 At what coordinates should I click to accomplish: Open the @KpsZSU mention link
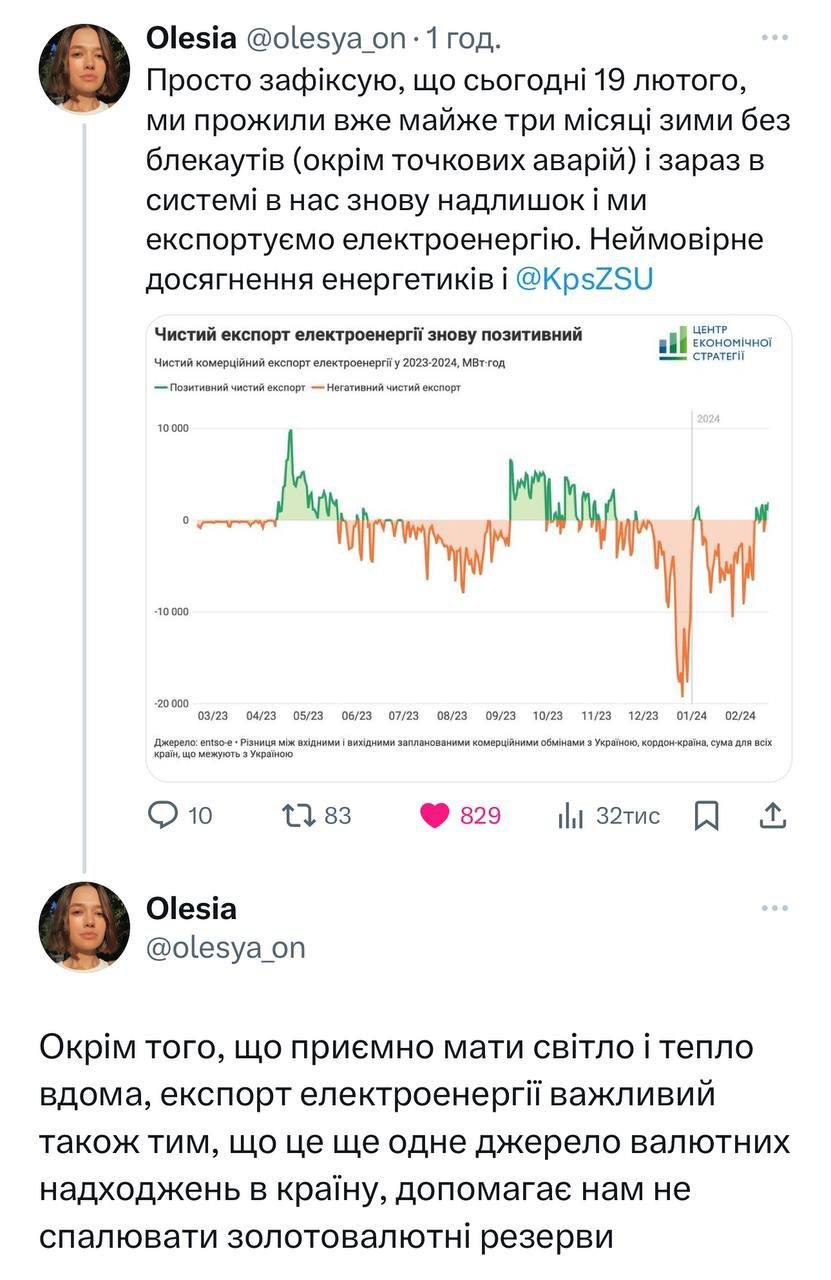(x=584, y=280)
